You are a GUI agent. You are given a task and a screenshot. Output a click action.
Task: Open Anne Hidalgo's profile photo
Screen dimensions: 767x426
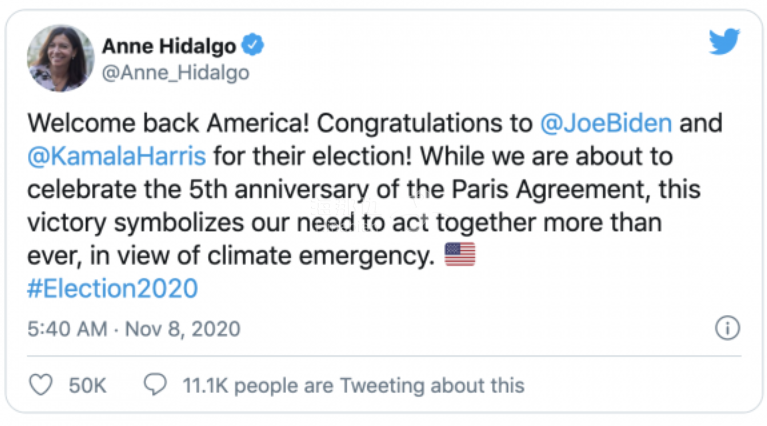coord(61,58)
